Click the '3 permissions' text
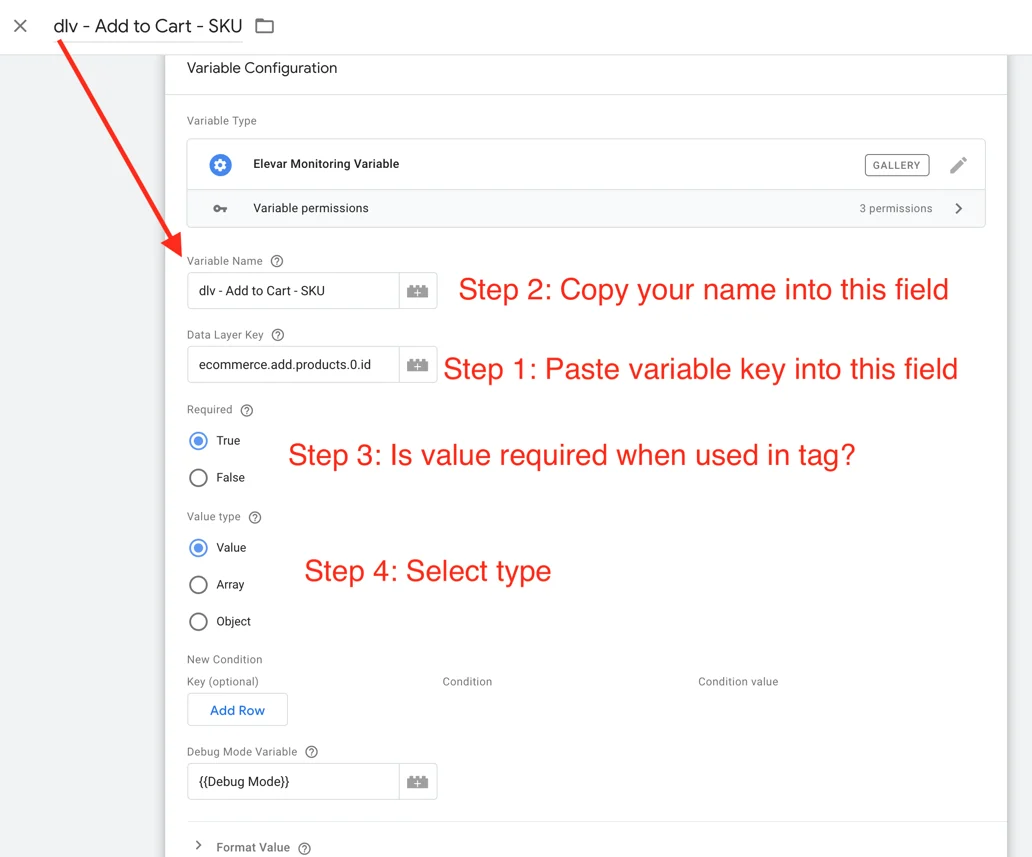1032x857 pixels. pyautogui.click(x=895, y=209)
